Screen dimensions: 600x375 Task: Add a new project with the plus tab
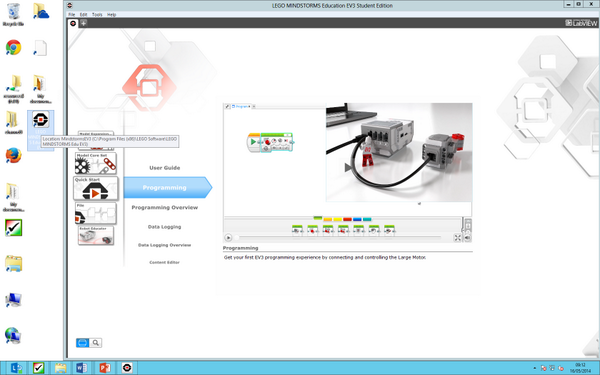(83, 23)
